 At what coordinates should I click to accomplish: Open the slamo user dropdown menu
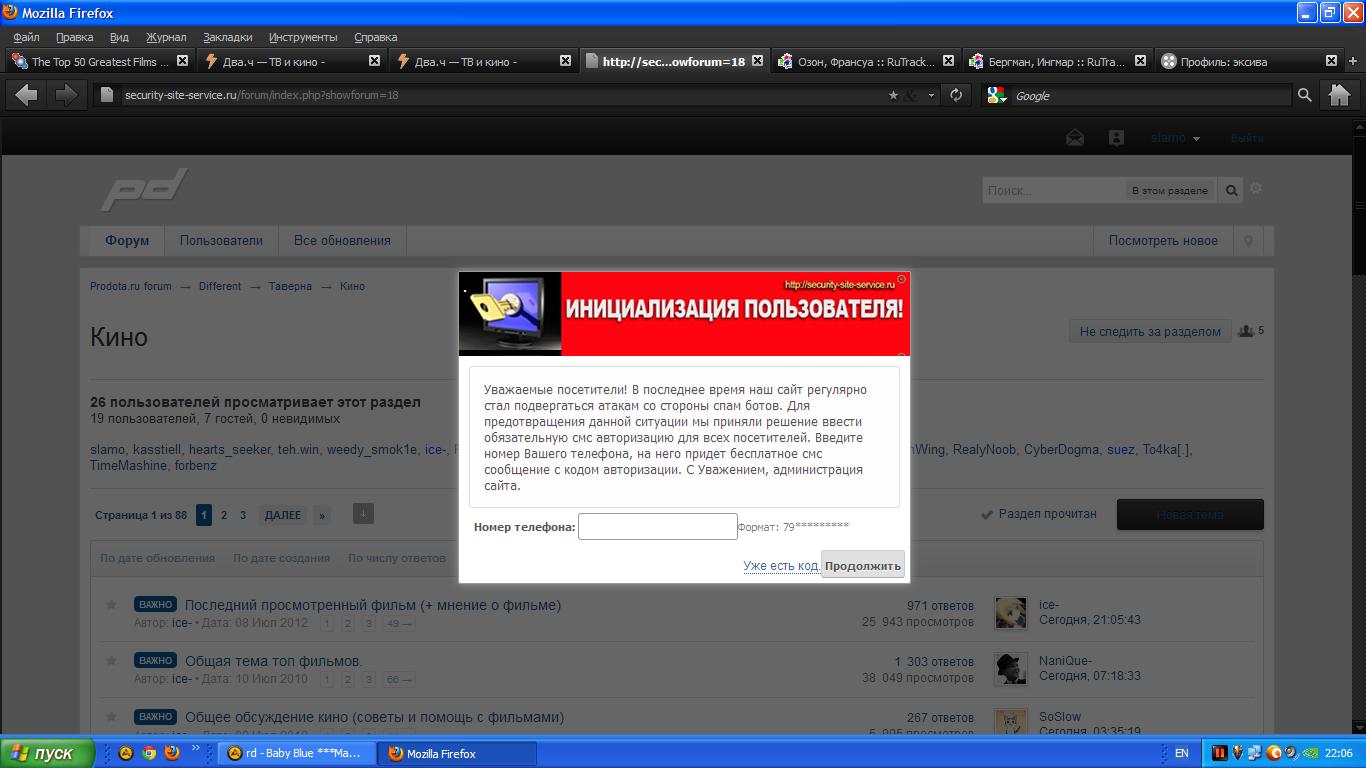(1175, 138)
